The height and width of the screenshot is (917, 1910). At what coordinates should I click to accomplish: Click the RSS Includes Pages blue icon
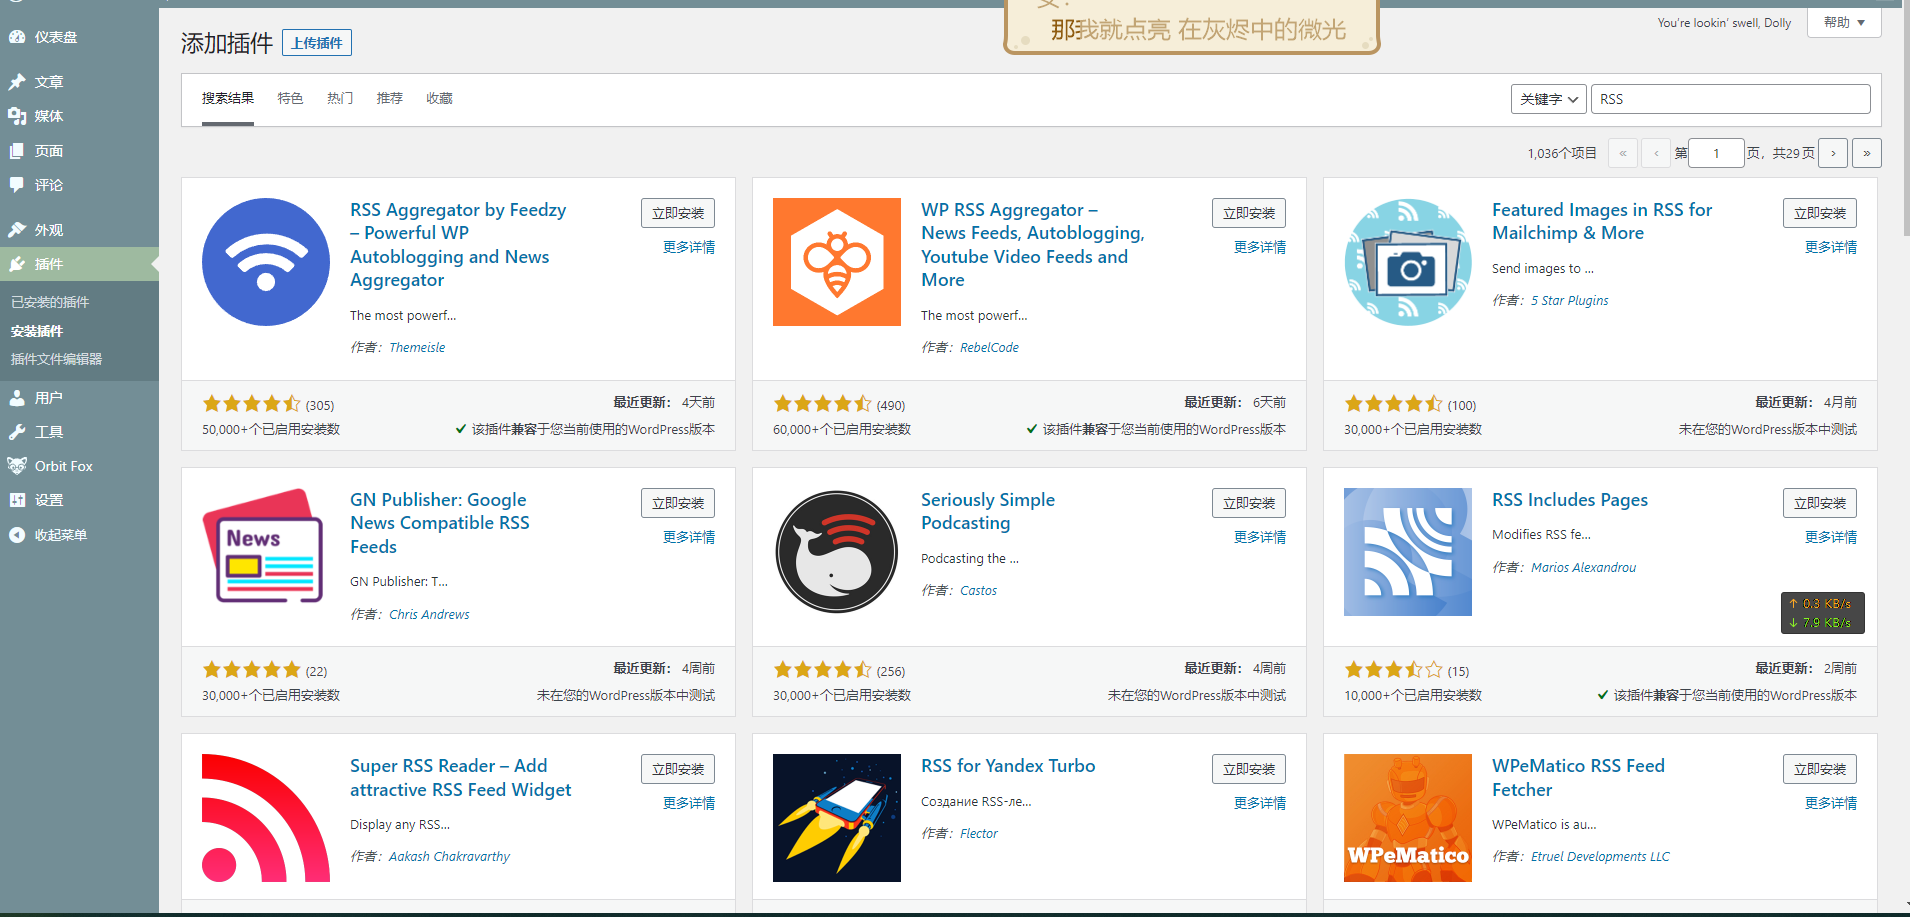point(1408,552)
